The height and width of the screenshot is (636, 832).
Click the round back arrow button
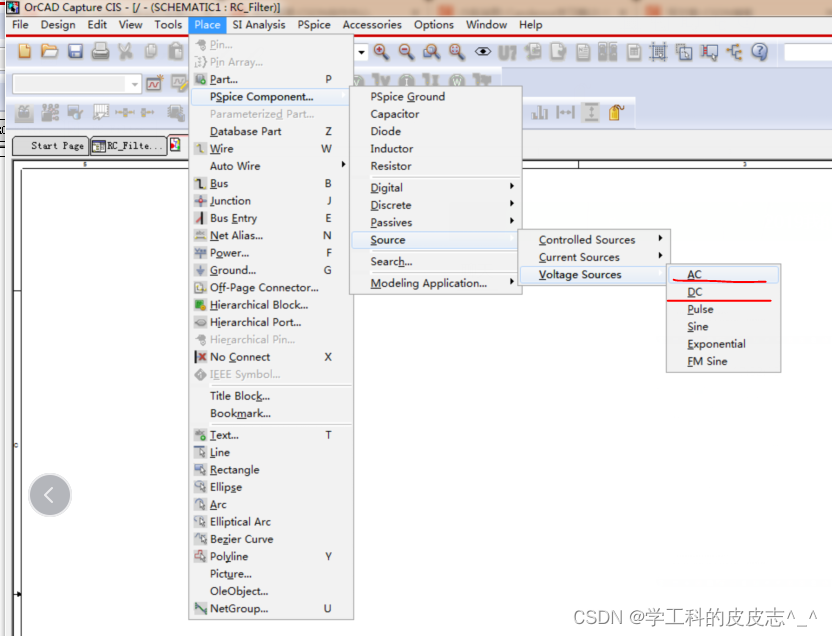tap(49, 495)
